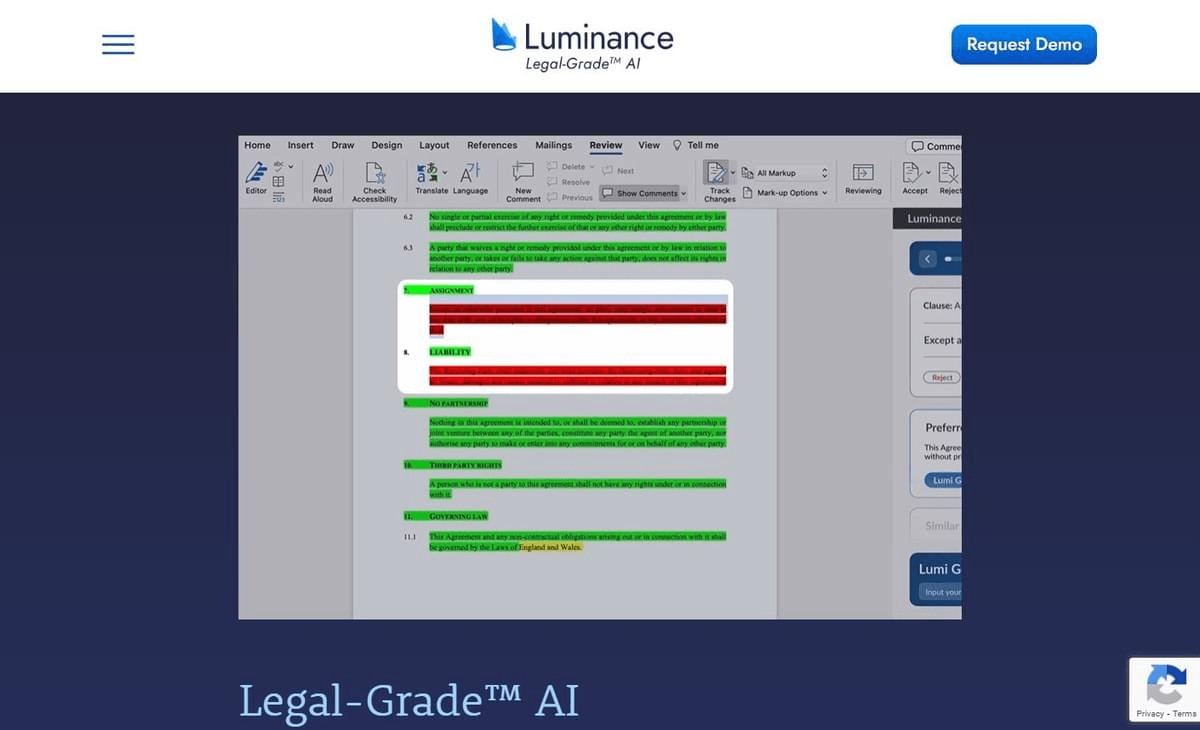Open the Home ribbon tab

pos(257,145)
